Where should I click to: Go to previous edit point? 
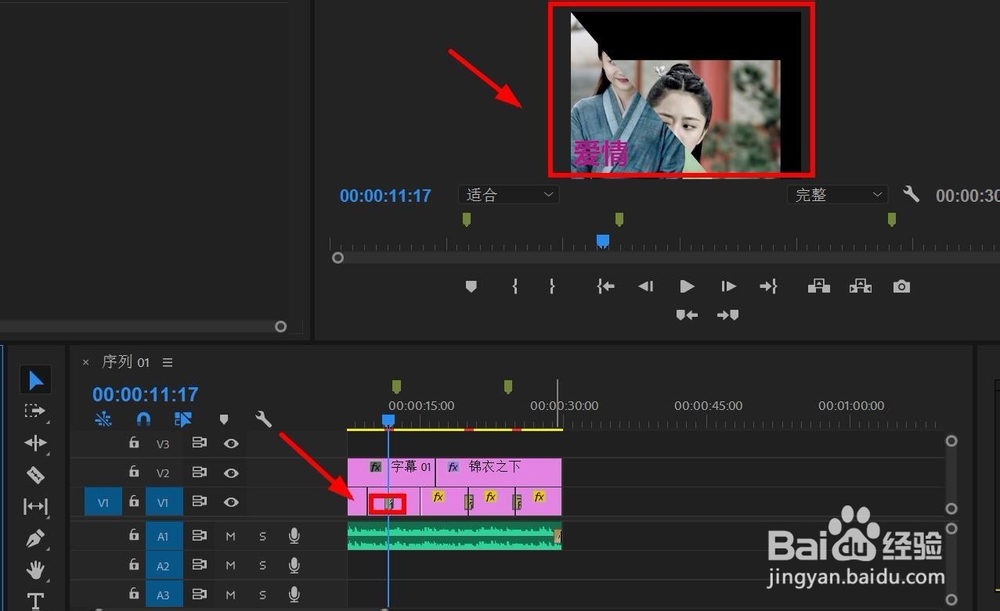click(687, 314)
